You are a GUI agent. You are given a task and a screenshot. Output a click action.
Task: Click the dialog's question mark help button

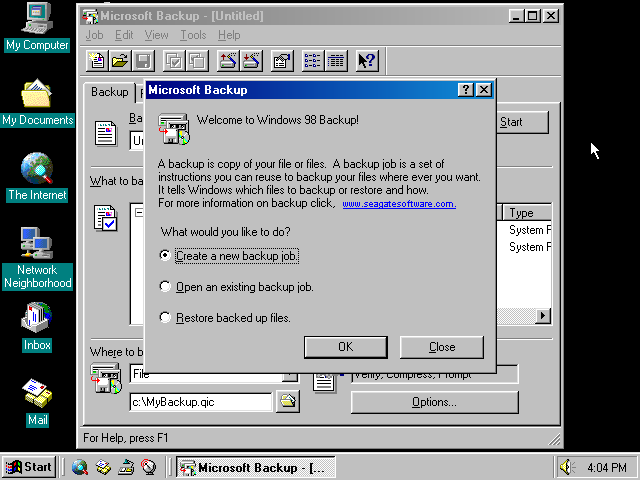coord(466,90)
